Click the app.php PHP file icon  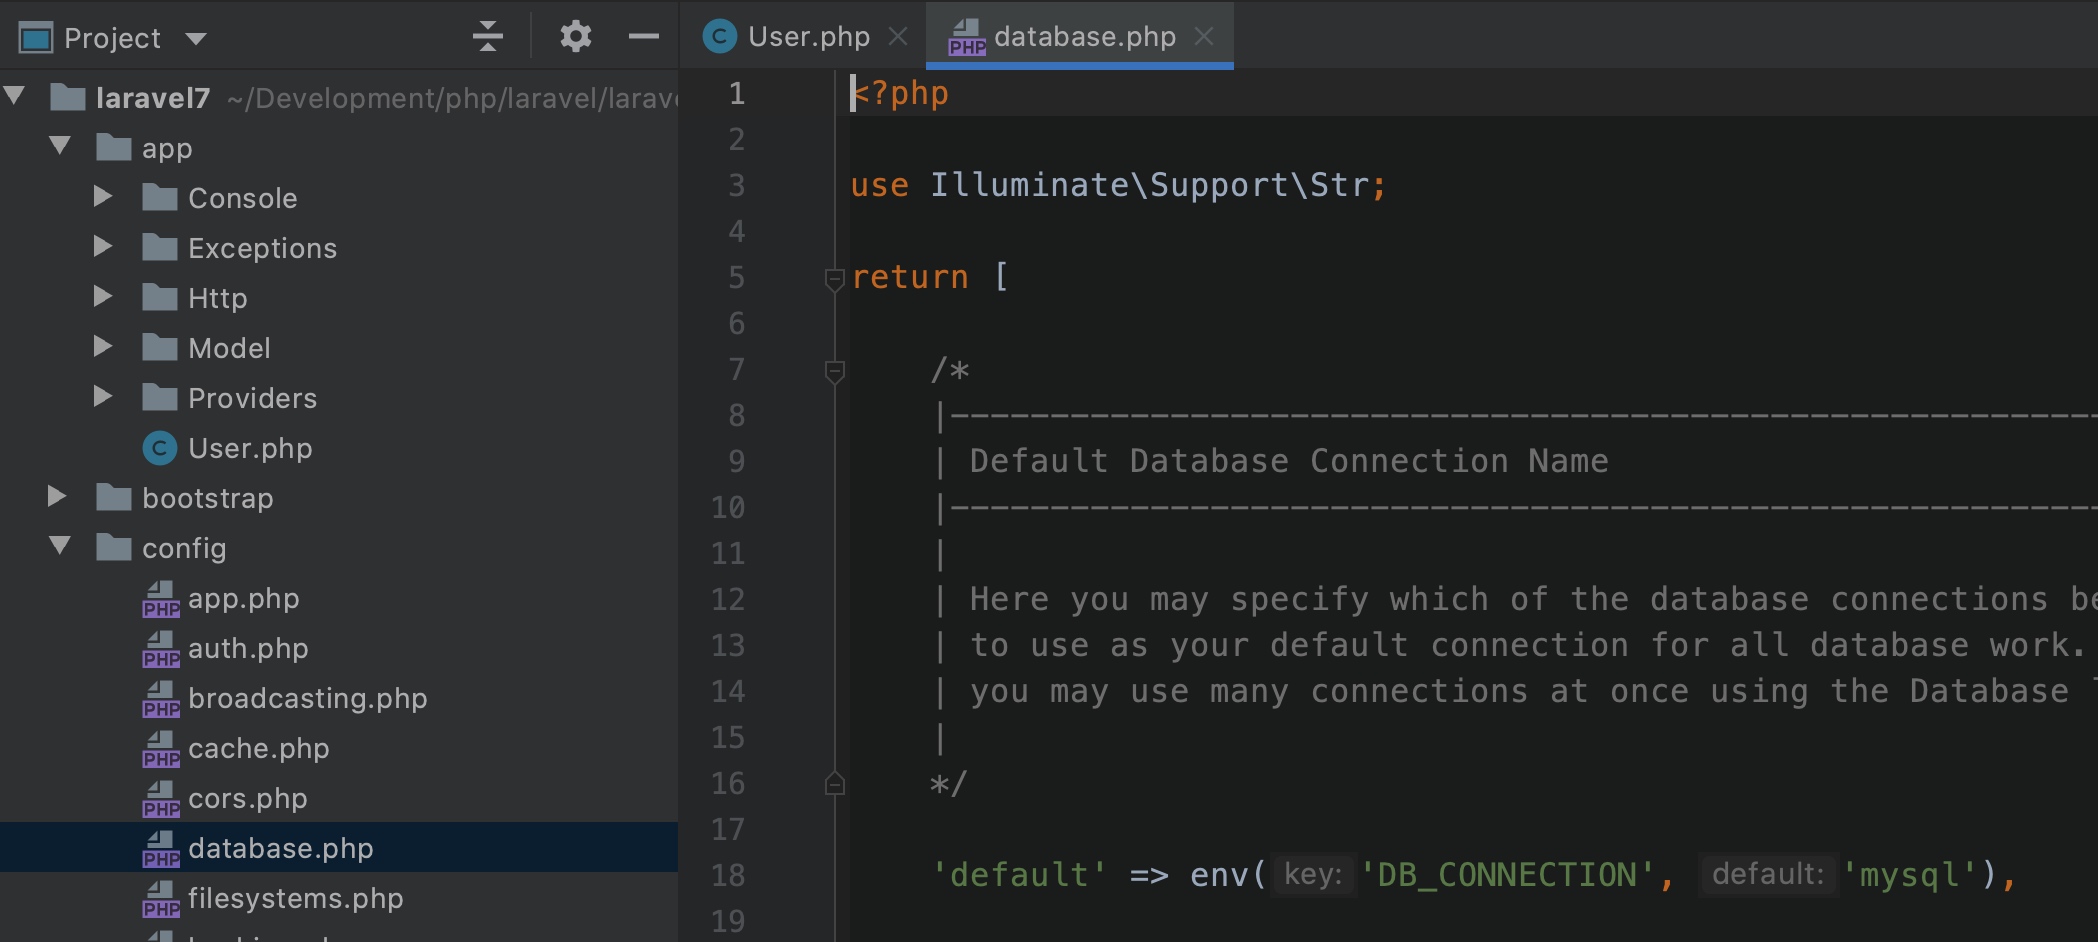(161, 598)
